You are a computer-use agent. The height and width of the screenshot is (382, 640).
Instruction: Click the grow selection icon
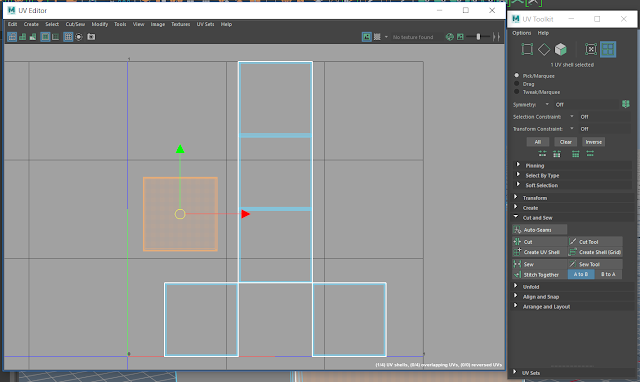pyautogui.click(x=557, y=154)
